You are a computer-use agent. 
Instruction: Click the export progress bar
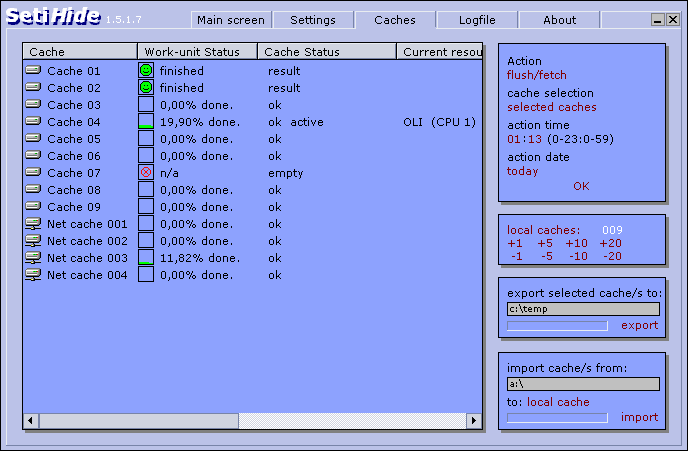pyautogui.click(x=557, y=326)
